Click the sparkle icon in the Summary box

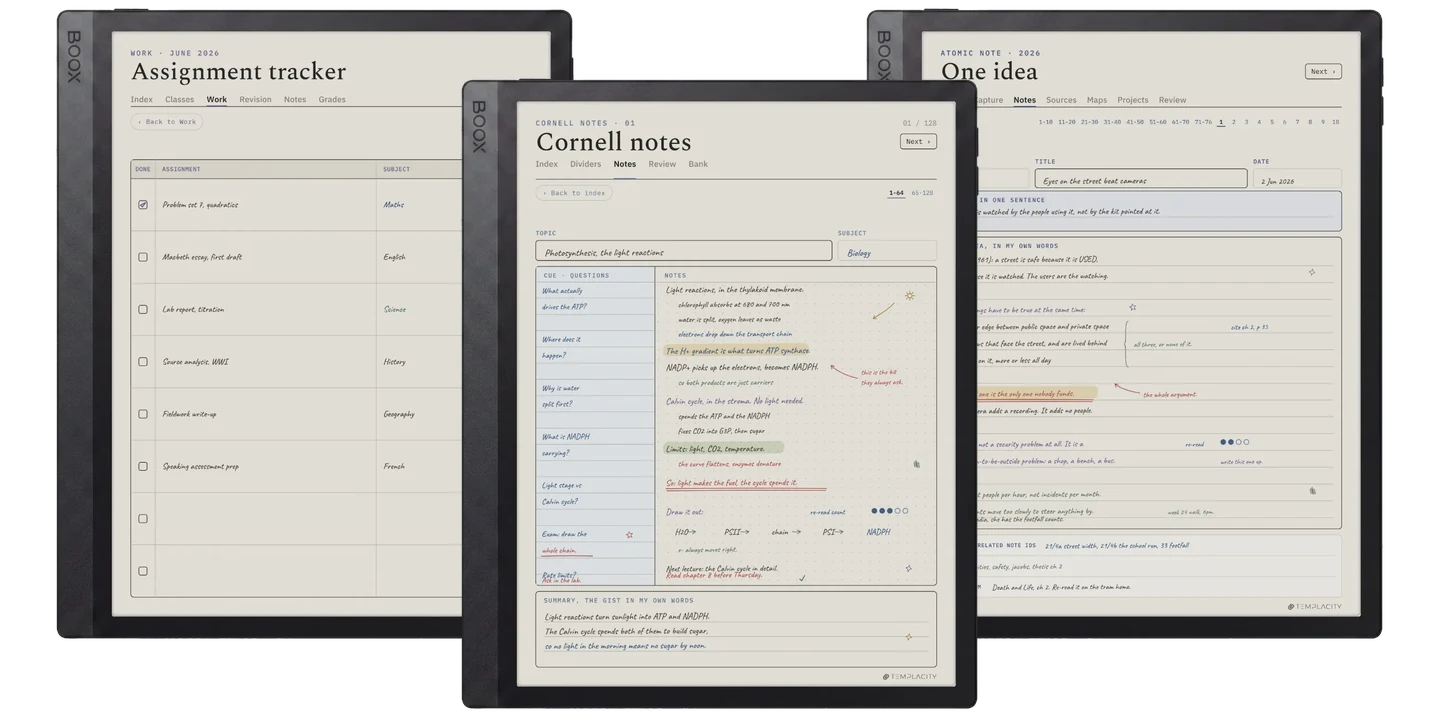[908, 636]
